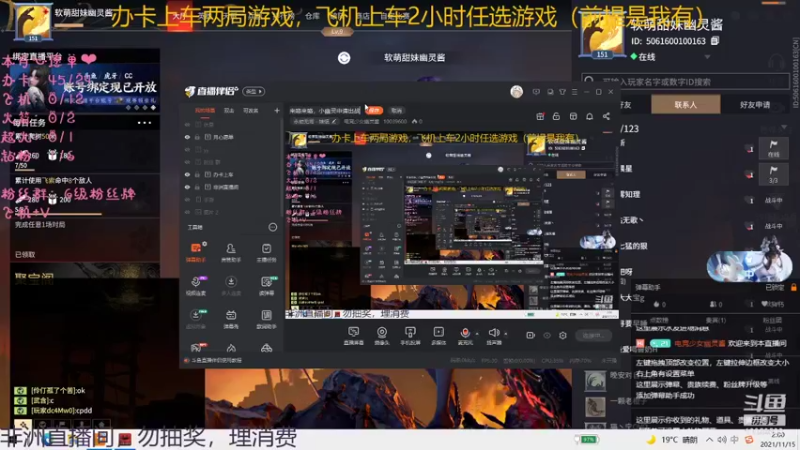Open the hamburger menu in companion title bar
The image size is (800, 450).
(x=574, y=92)
